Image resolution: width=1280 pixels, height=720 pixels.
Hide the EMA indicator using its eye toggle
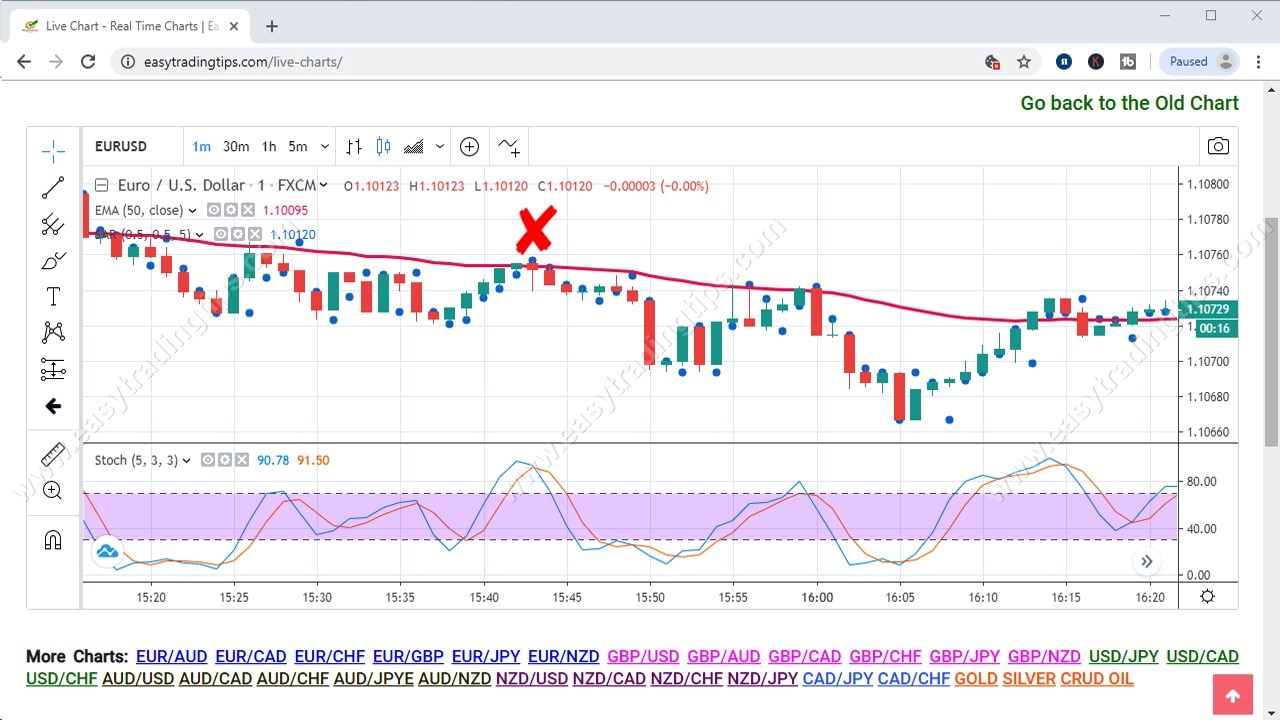[x=214, y=210]
